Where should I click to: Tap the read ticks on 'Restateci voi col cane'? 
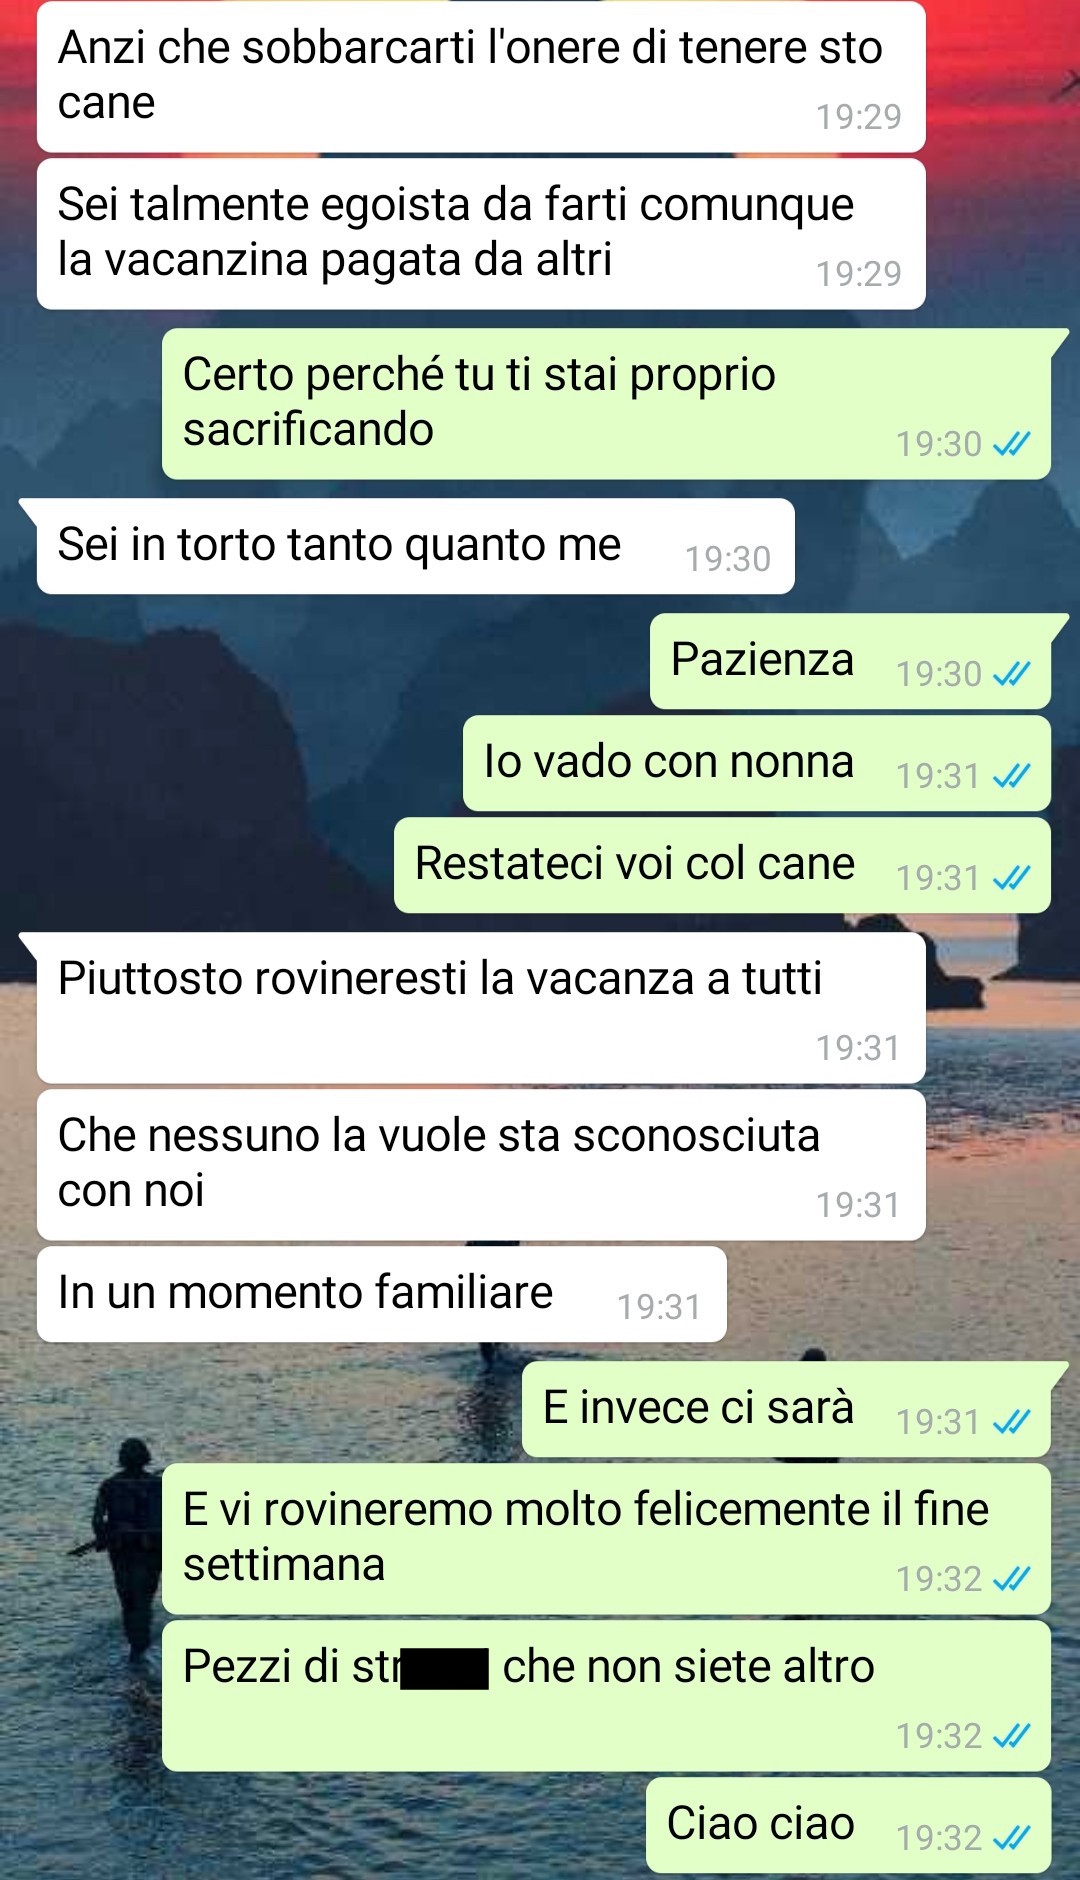(x=1011, y=878)
